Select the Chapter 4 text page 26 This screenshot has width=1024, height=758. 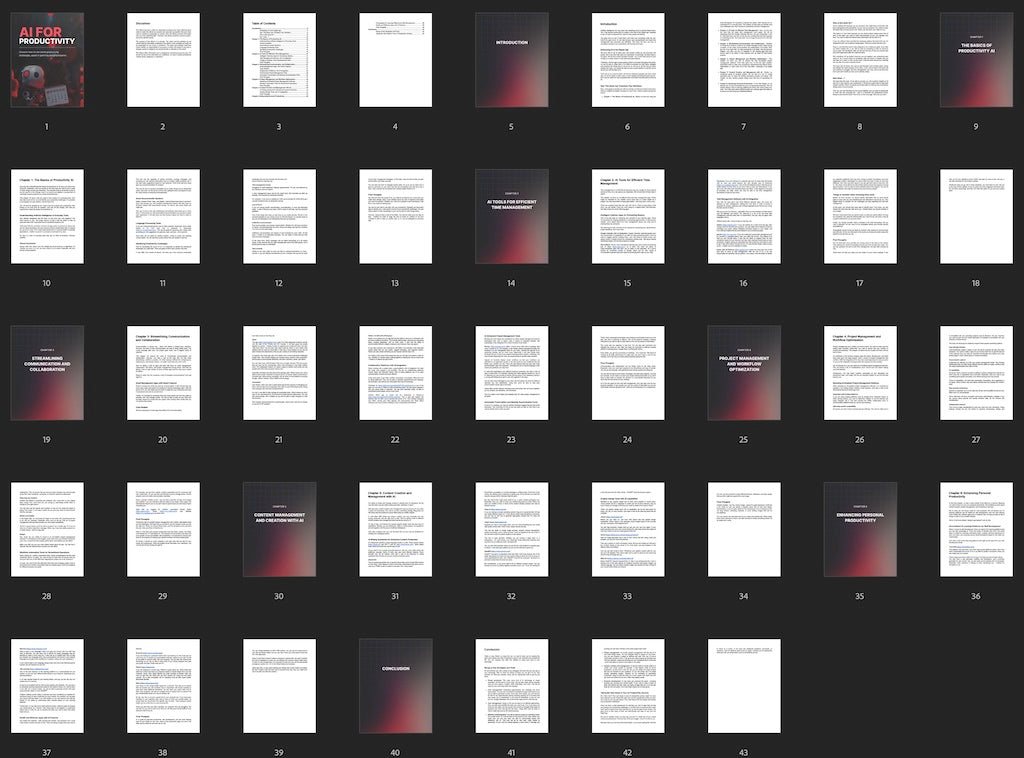[x=859, y=372]
